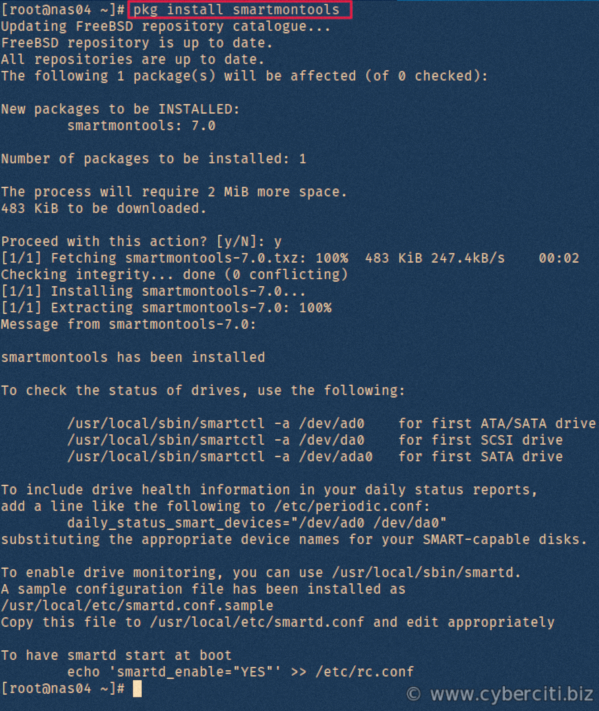This screenshot has height=711, width=599.
Task: Click the terminal cursor block at bottom prompt
Action: (137, 688)
